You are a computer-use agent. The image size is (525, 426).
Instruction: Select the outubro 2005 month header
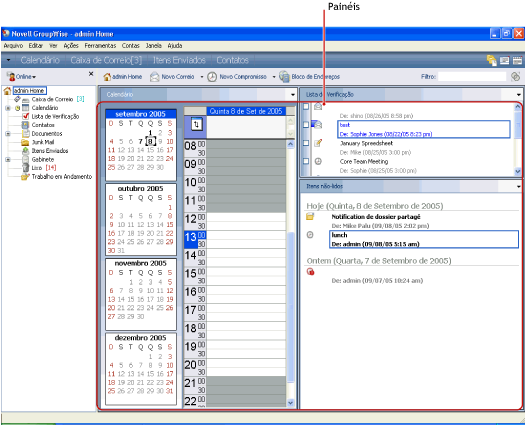(x=141, y=189)
